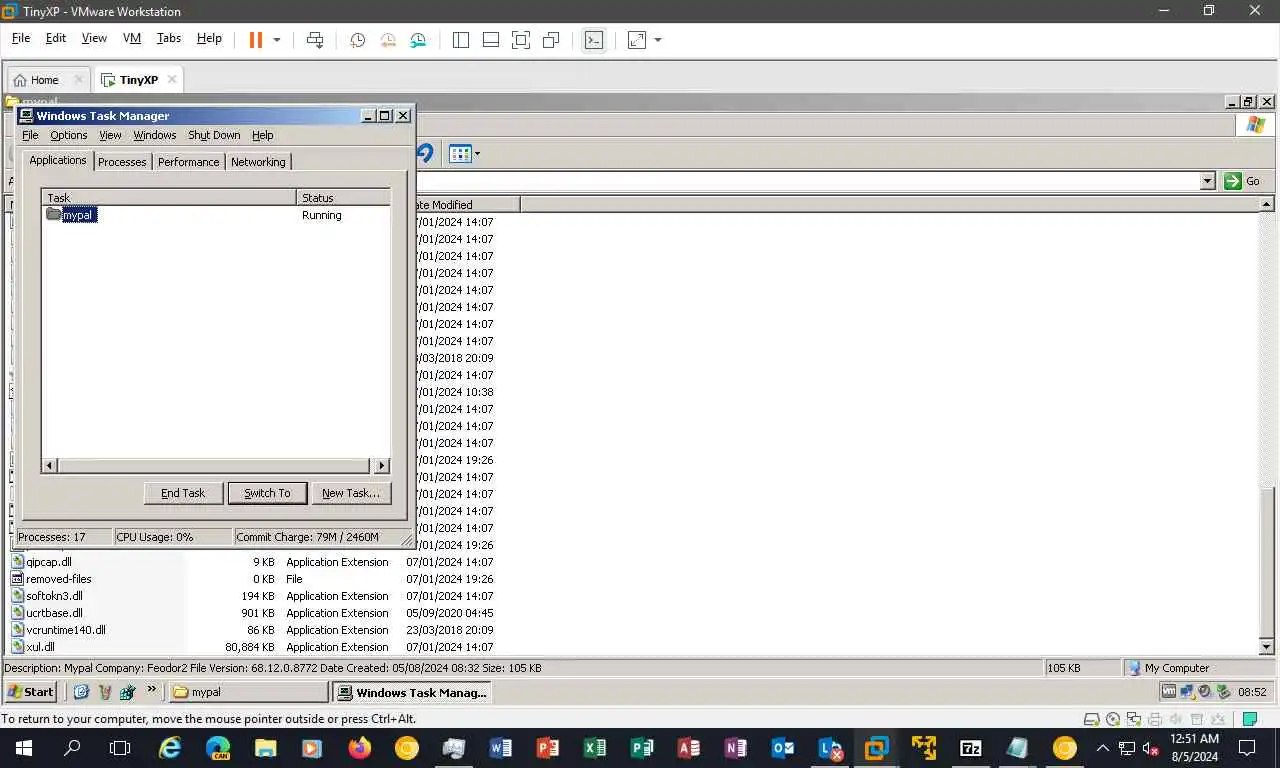This screenshot has width=1280, height=768.
Task: Enter VMware full screen mode icon
Action: click(521, 40)
